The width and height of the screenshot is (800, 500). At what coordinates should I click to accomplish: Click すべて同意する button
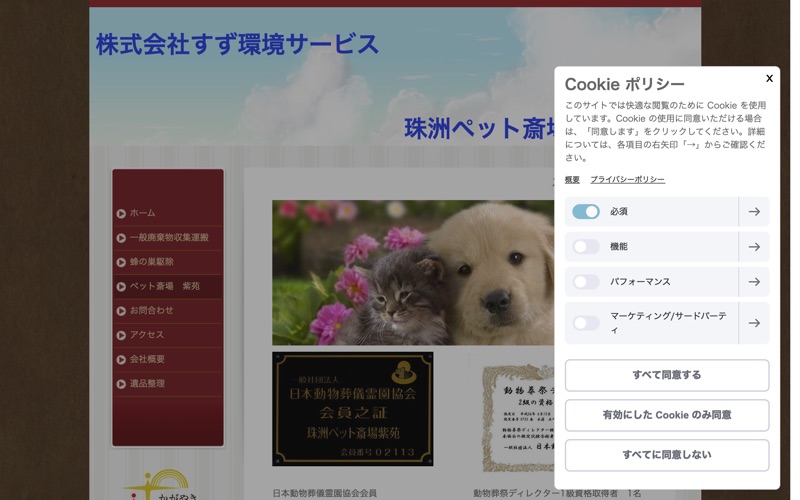point(667,375)
